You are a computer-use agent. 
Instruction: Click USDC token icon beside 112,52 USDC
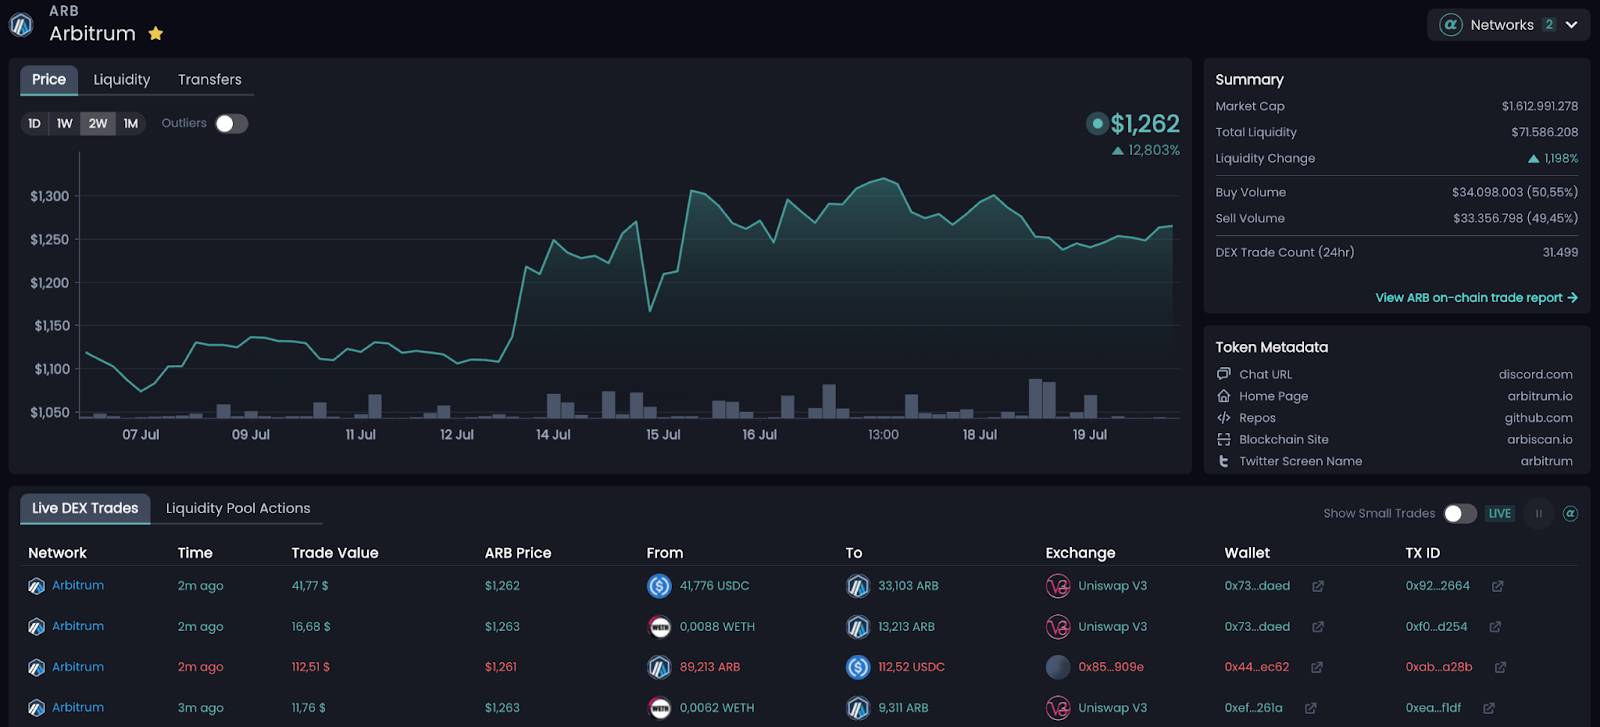pyautogui.click(x=858, y=667)
